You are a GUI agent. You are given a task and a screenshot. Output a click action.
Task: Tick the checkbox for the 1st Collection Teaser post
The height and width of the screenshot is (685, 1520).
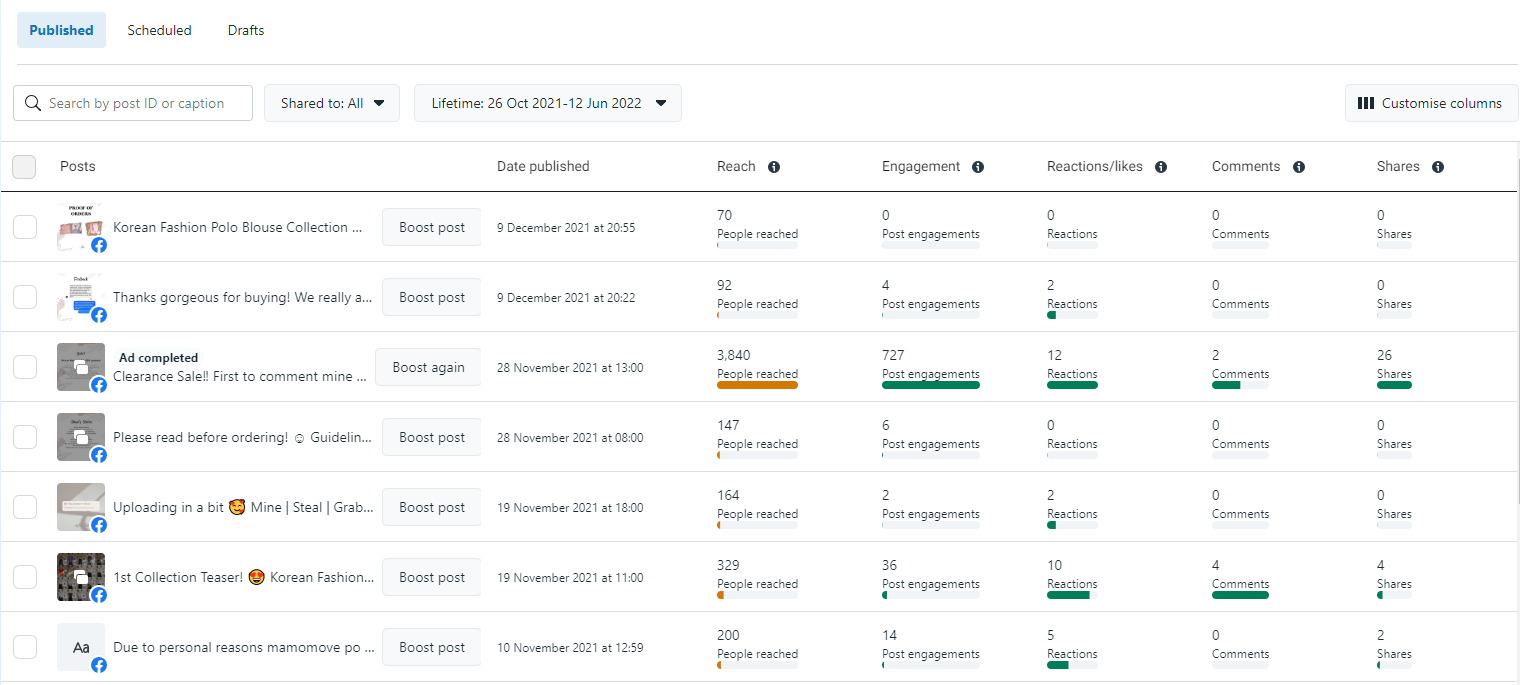[x=25, y=577]
